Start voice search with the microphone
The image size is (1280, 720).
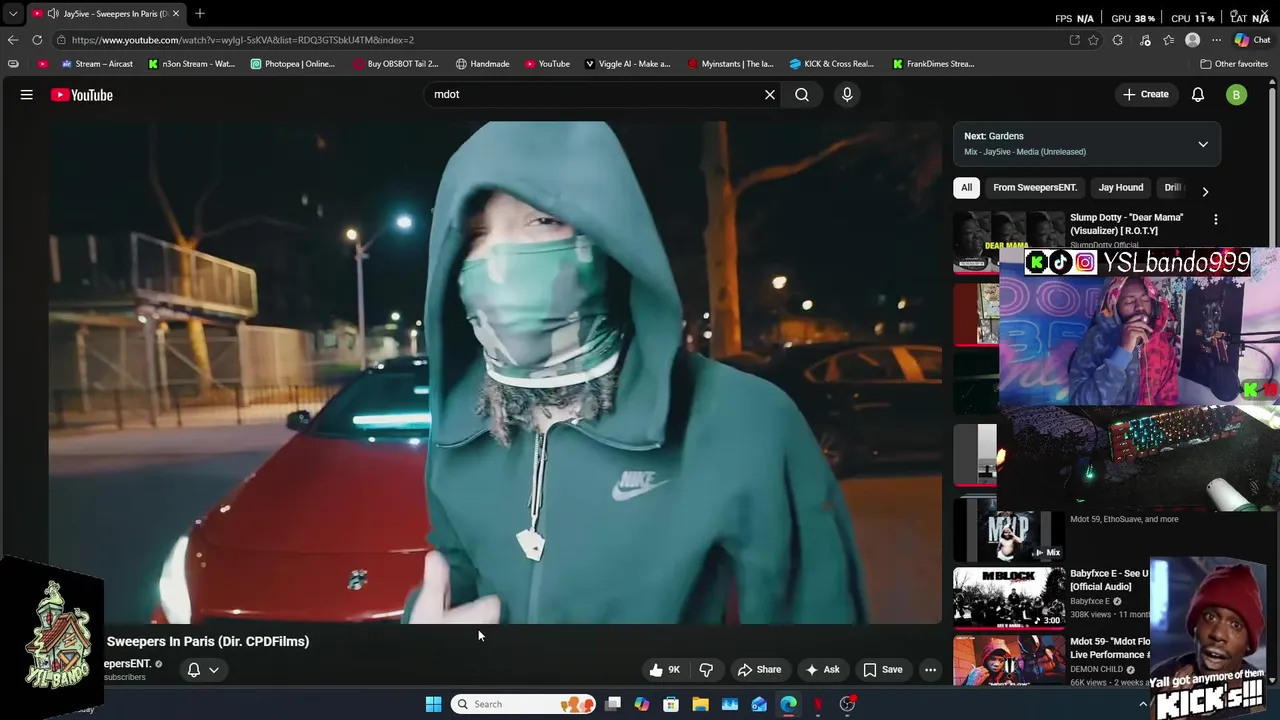click(847, 94)
